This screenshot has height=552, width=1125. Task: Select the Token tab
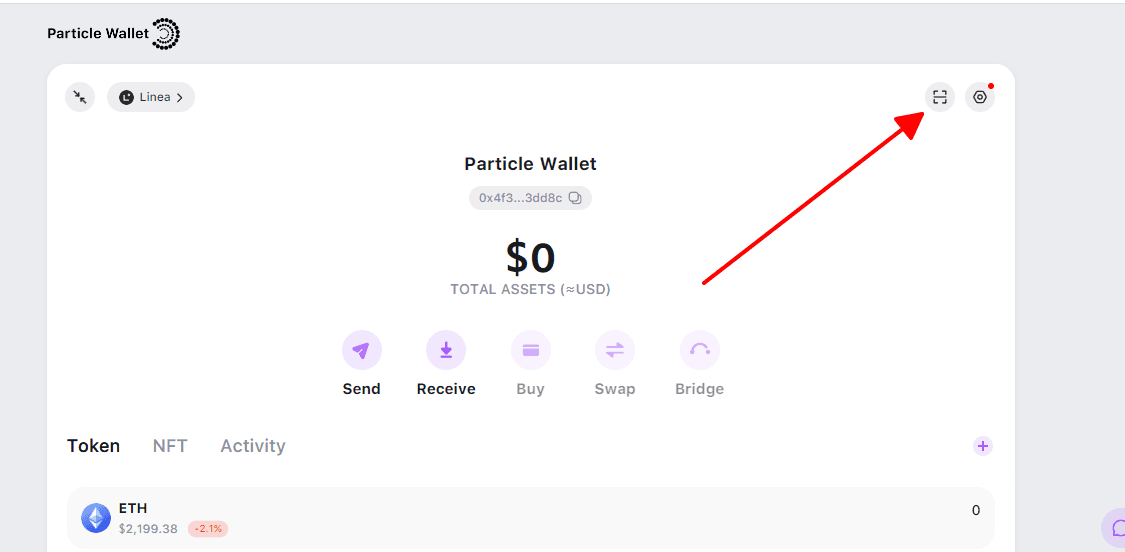pyautogui.click(x=93, y=446)
